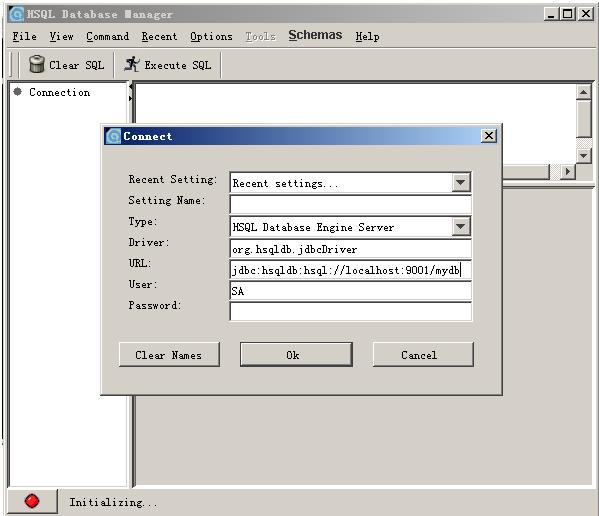Open the Type dropdown list
This screenshot has height=516, width=599.
(x=460, y=226)
